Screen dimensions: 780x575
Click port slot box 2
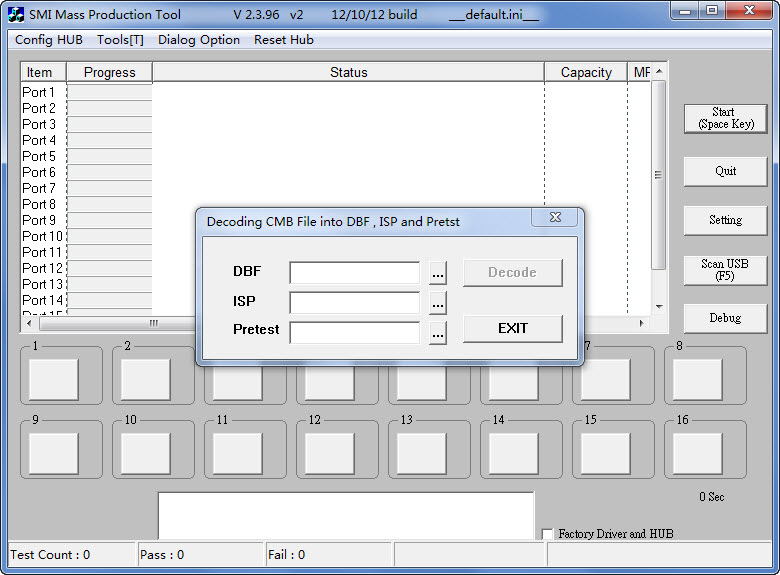(x=146, y=380)
